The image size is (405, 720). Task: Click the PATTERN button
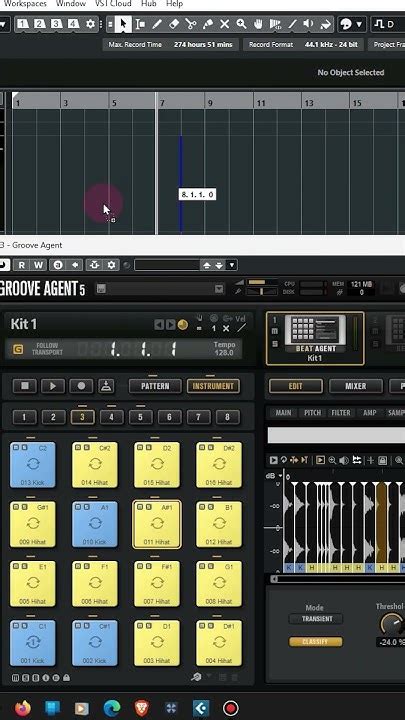(155, 386)
